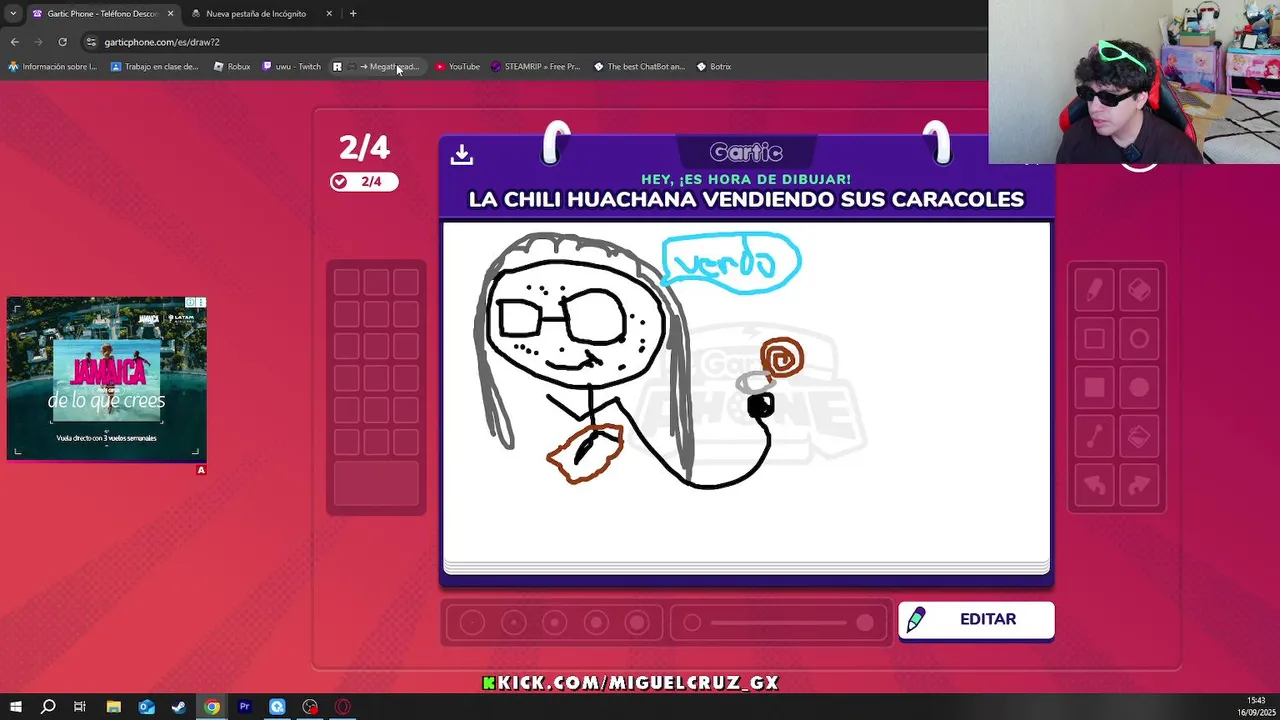
Task: Pick the filled circle shape tool
Action: [x=1139, y=388]
